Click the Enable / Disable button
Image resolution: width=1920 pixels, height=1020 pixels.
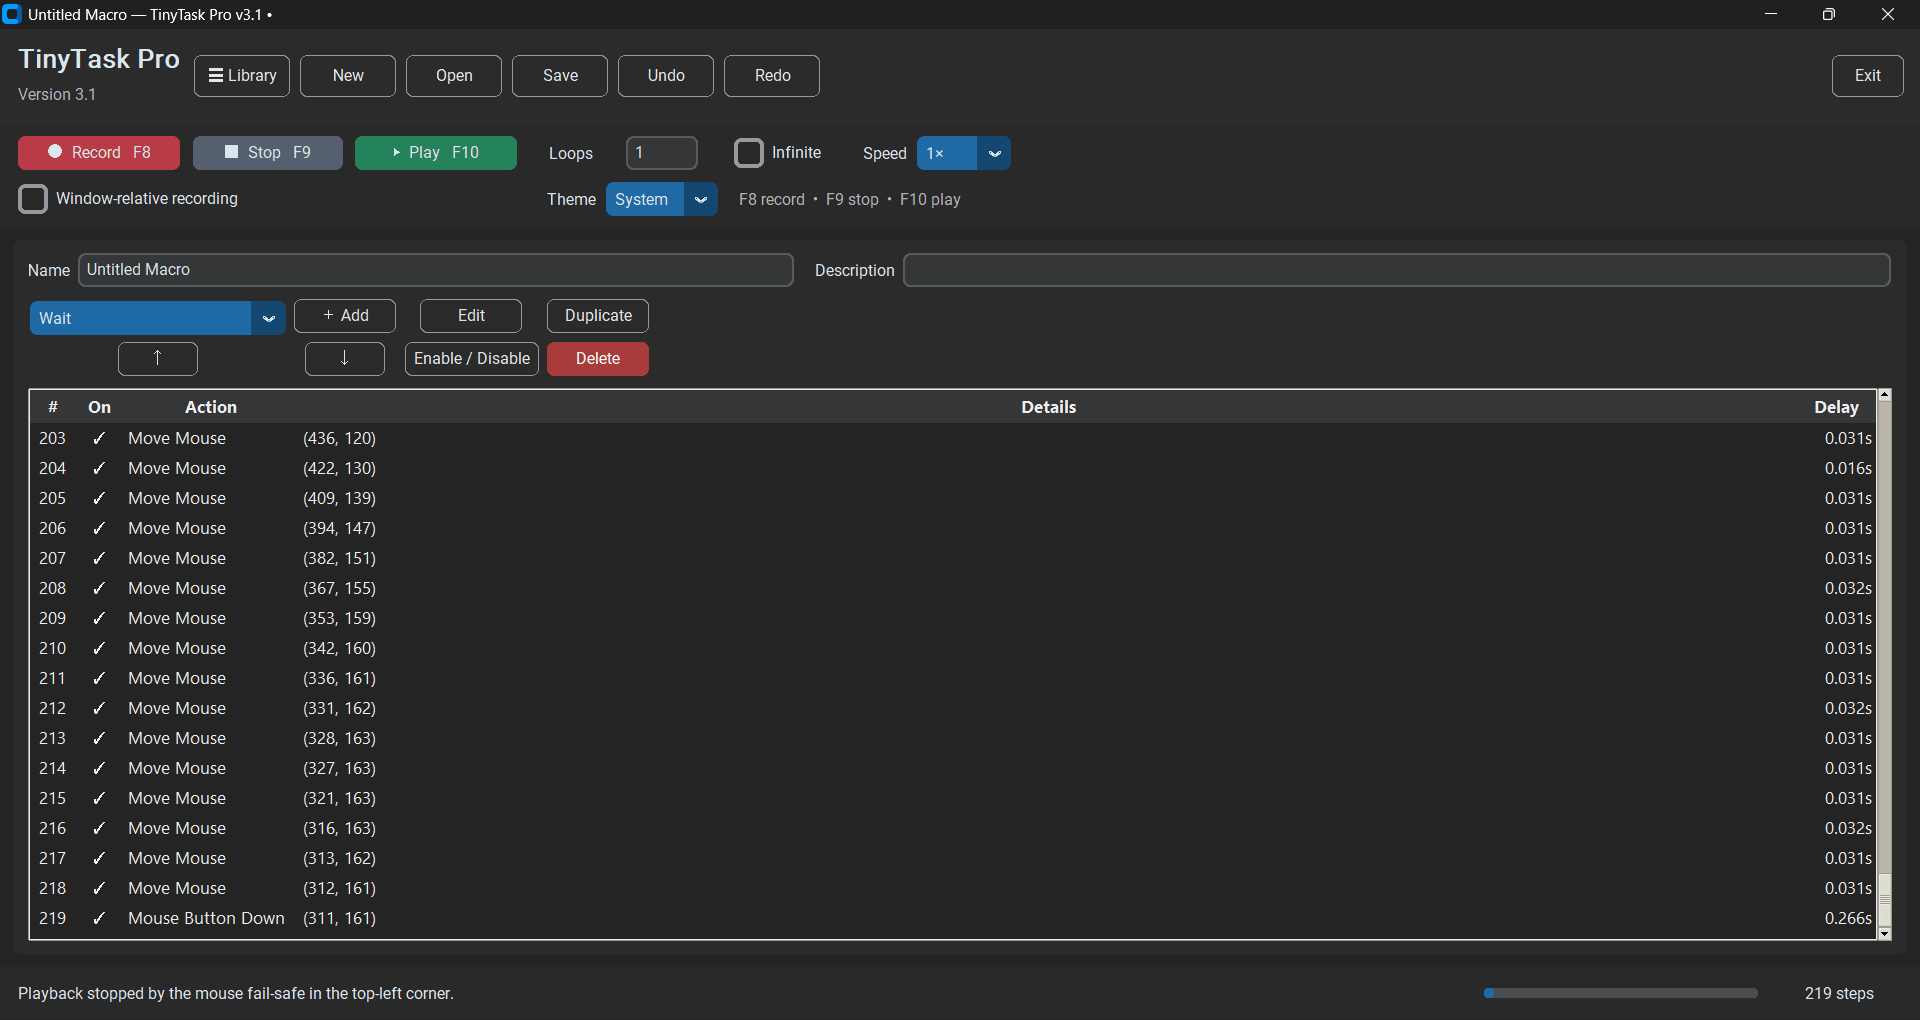pyautogui.click(x=472, y=359)
